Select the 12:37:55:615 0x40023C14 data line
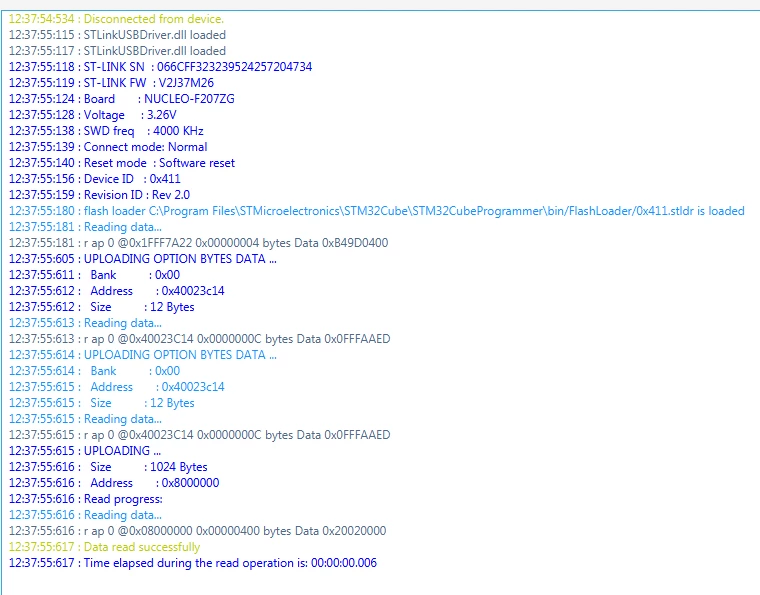Screen dimensions: 760x595 tap(200, 435)
